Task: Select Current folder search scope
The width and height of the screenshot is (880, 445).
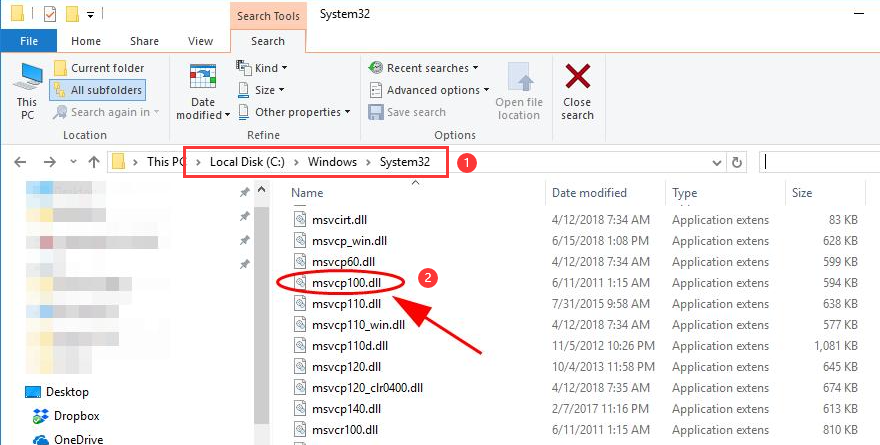Action: (99, 68)
